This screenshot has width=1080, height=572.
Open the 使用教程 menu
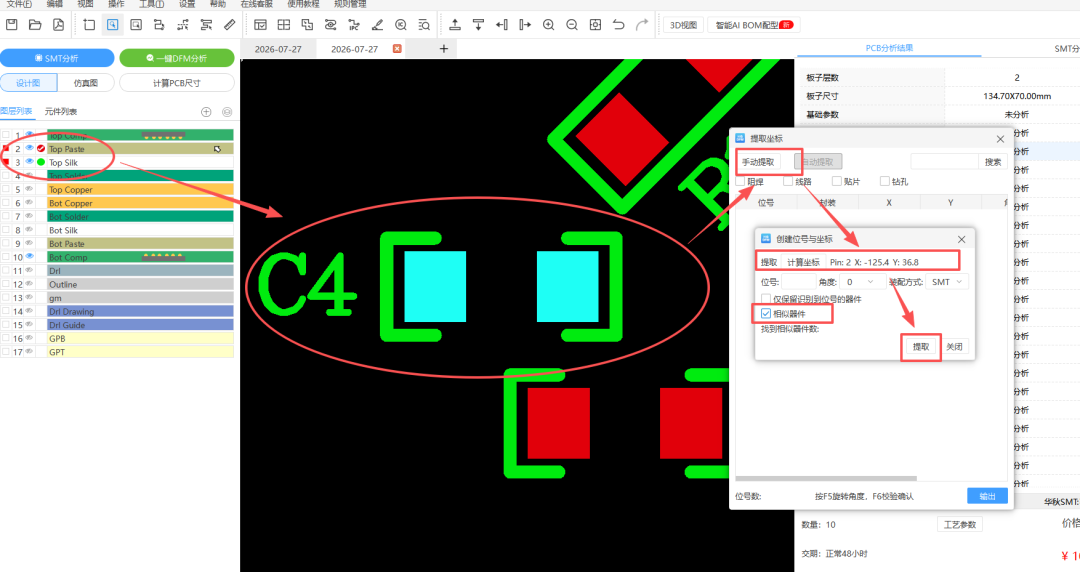(304, 4)
